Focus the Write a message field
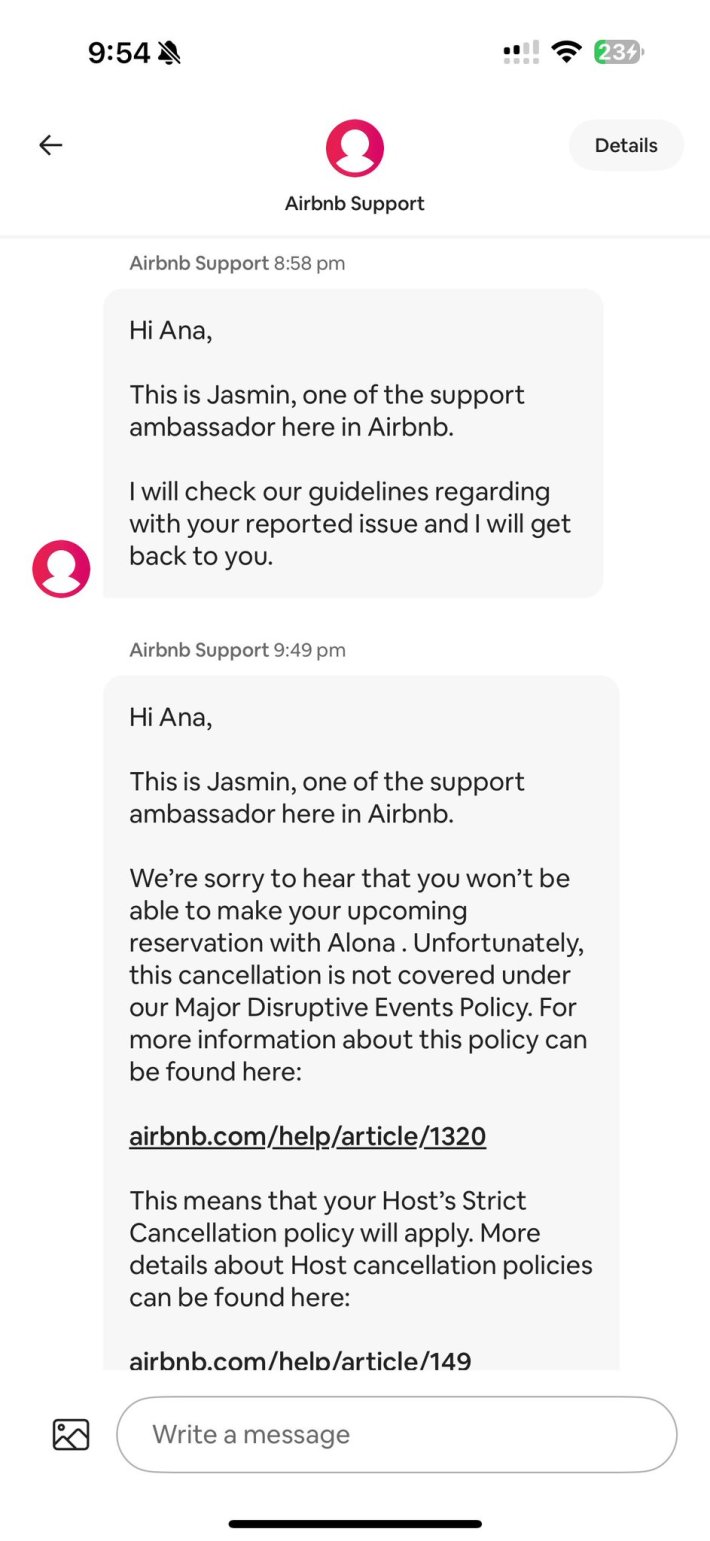710x1541 pixels. point(397,1434)
